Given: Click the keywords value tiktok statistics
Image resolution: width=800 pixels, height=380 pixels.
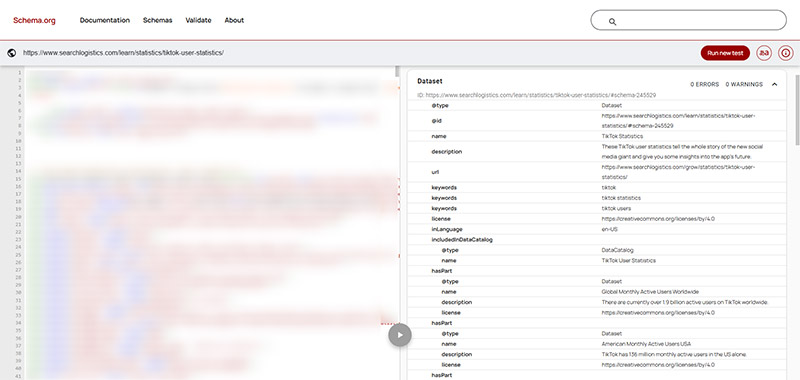Looking at the screenshot, I should coord(621,198).
